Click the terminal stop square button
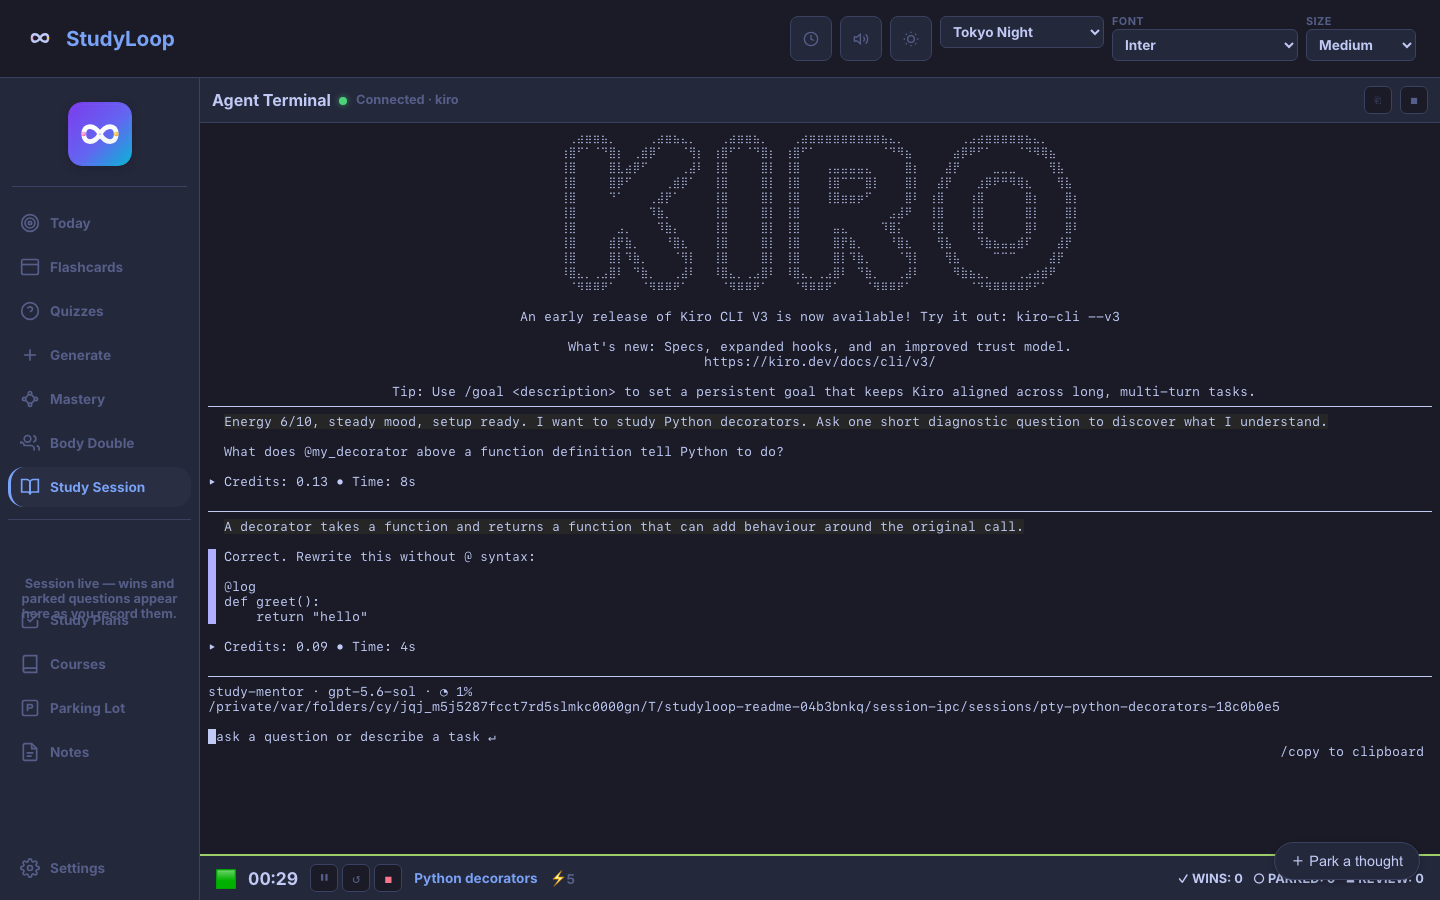The width and height of the screenshot is (1440, 900). click(x=1414, y=100)
